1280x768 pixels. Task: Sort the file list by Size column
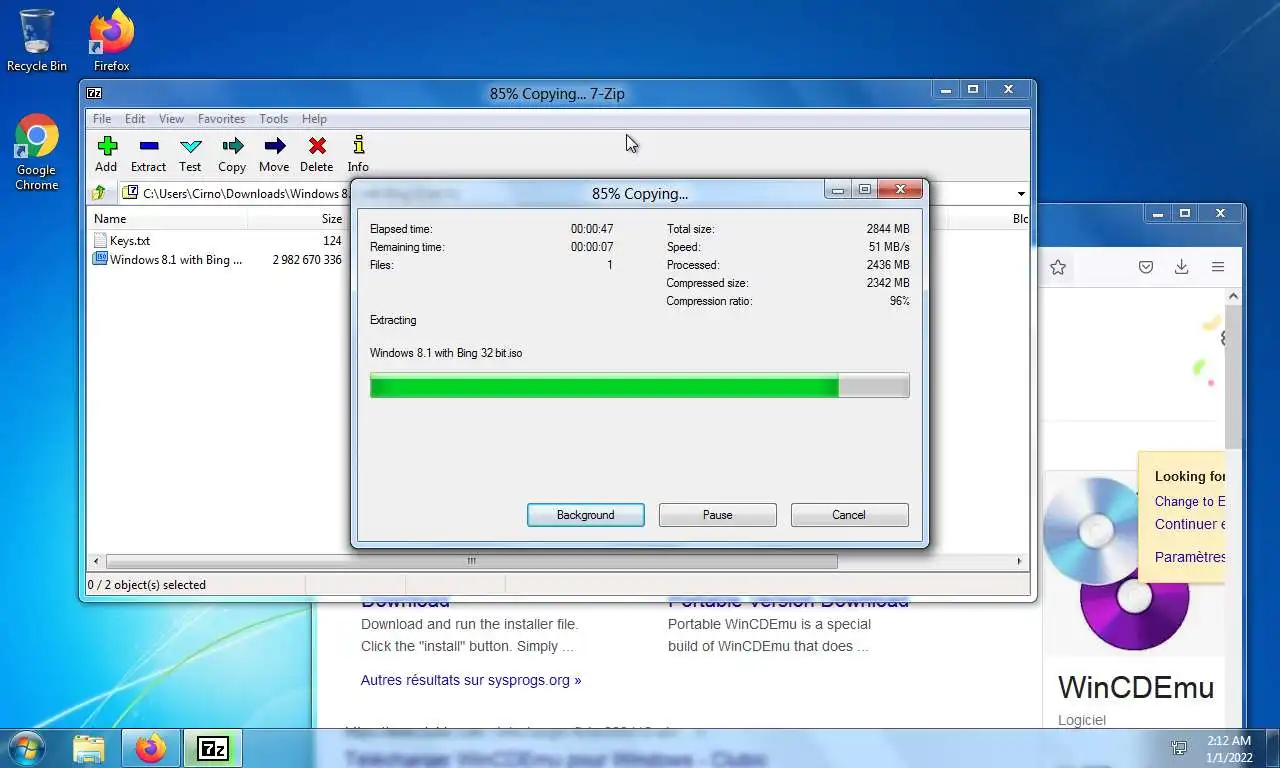298,218
